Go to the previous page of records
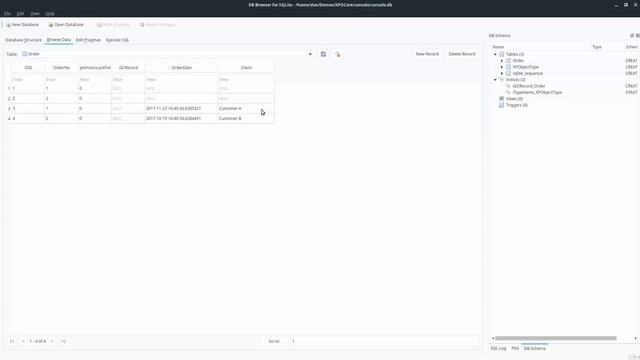The height and width of the screenshot is (360, 640). tap(23, 341)
